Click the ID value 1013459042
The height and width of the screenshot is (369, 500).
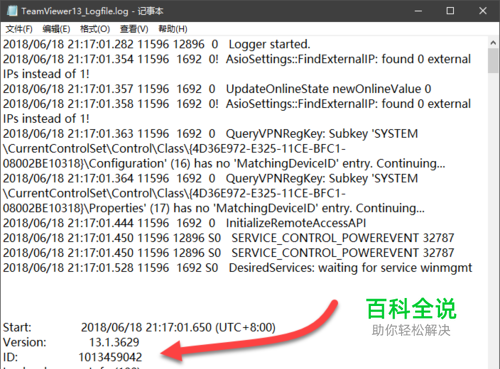tap(110, 357)
